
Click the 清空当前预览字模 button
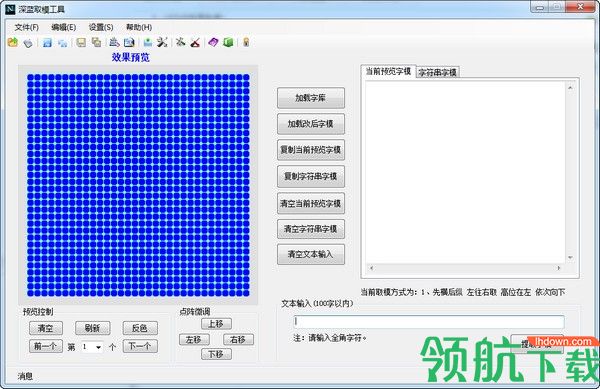point(311,203)
